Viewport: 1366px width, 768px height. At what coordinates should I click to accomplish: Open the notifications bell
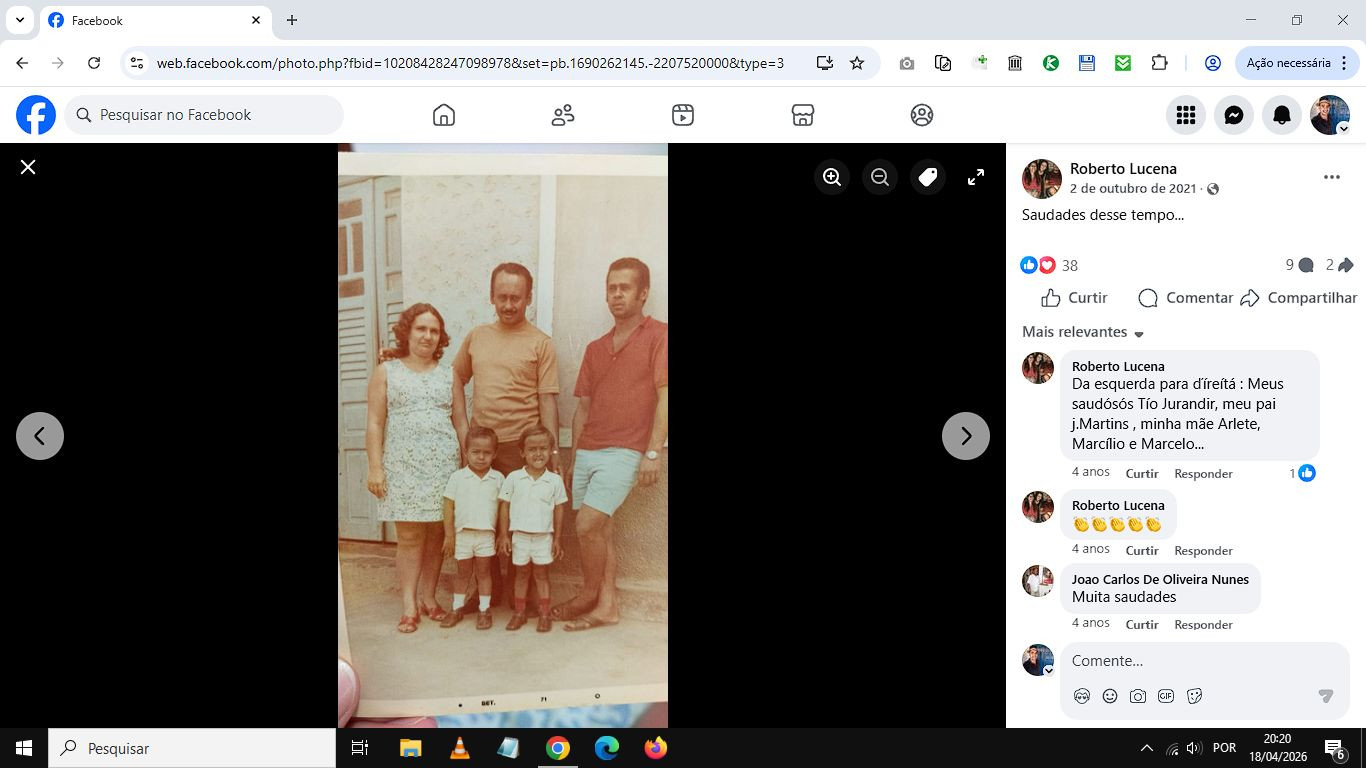(x=1282, y=115)
